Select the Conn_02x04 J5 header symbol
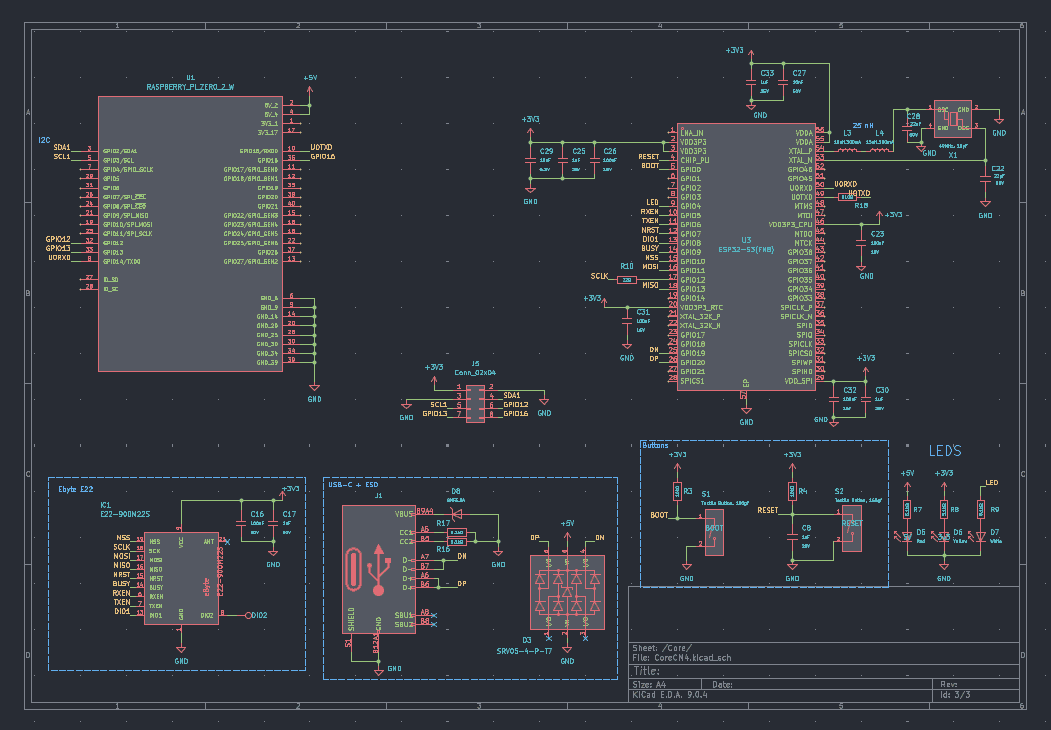 [x=475, y=402]
